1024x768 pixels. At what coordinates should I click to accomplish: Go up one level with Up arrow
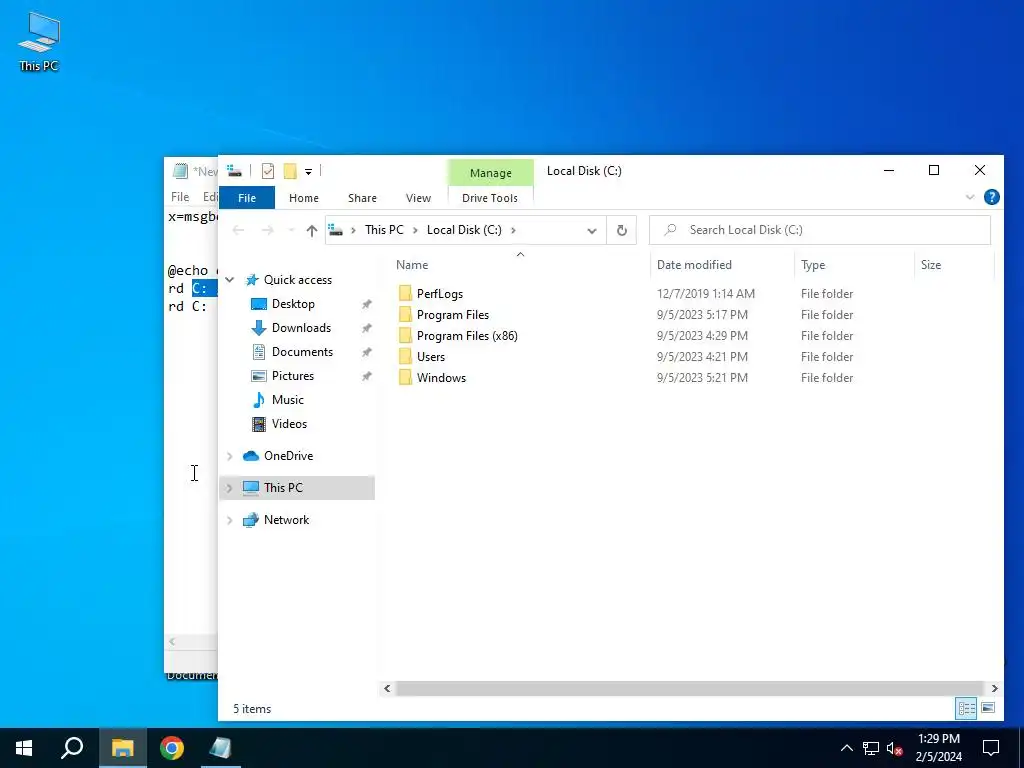312,230
